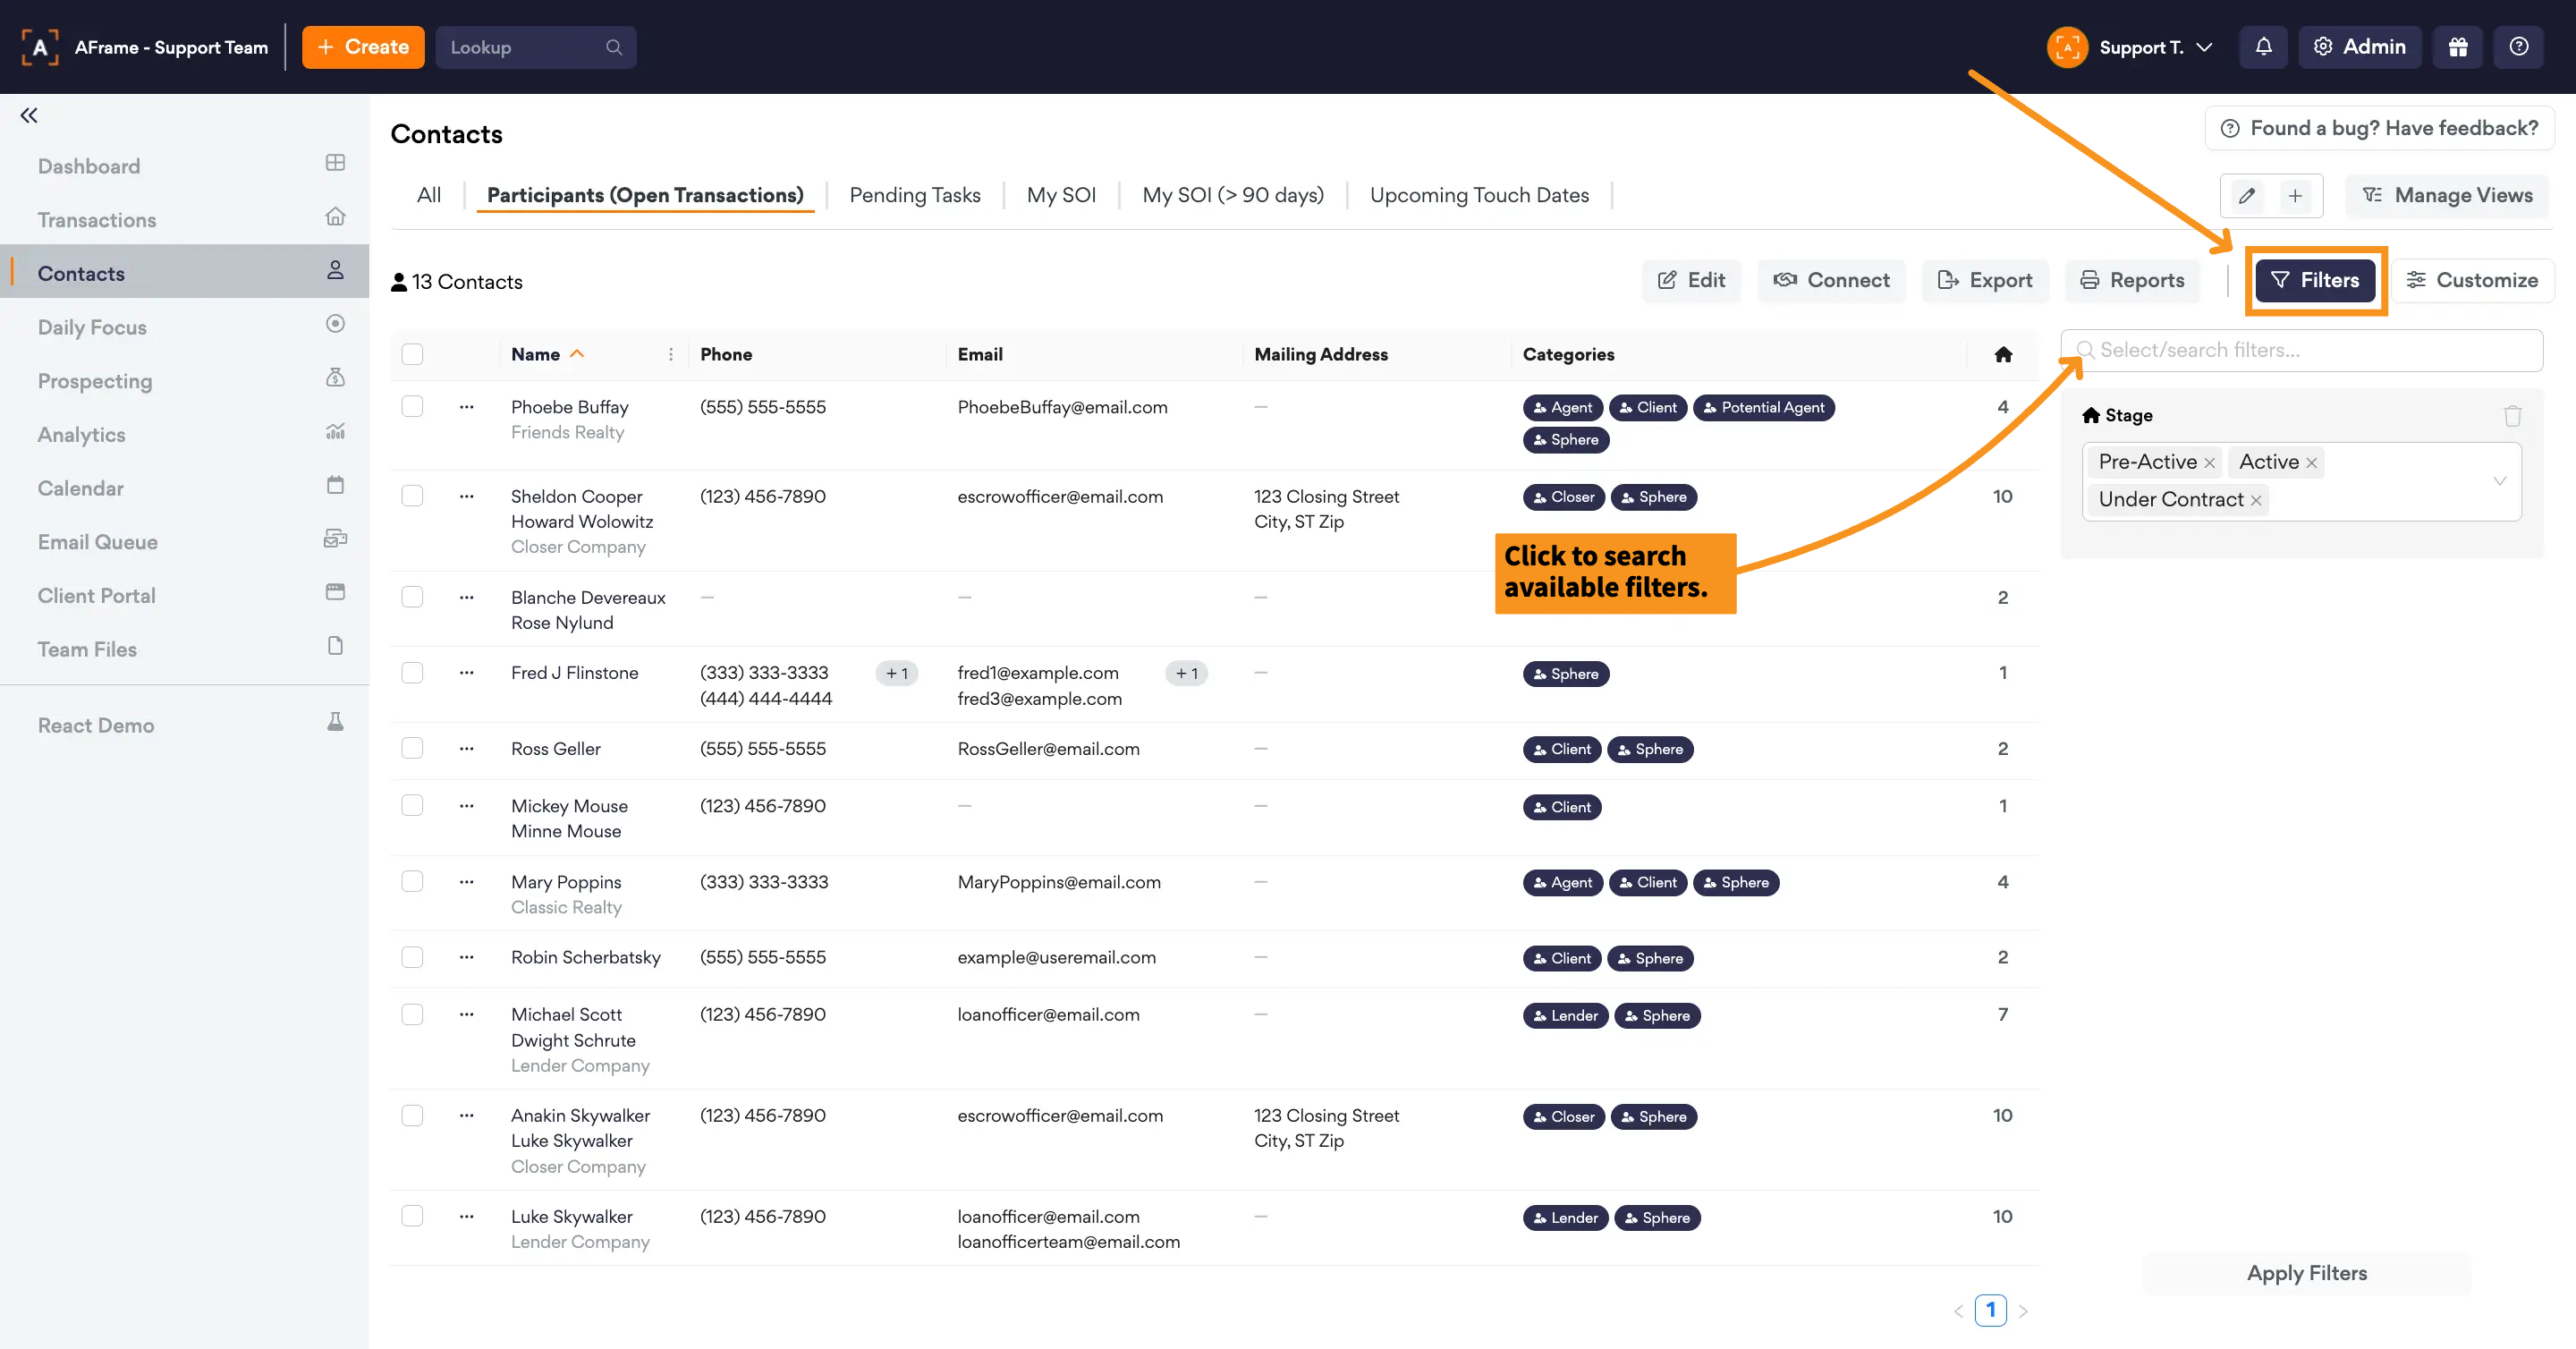Open Transactions in the sidebar
This screenshot has height=1349, width=2576.
pos(97,220)
